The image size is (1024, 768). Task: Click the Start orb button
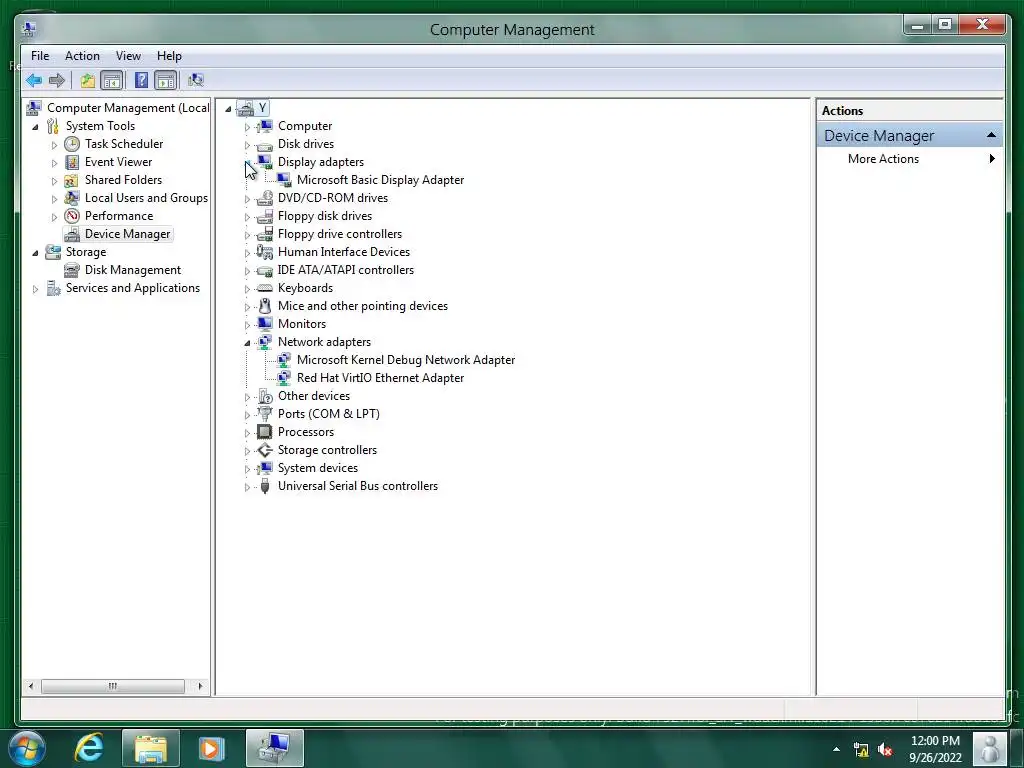pos(26,748)
